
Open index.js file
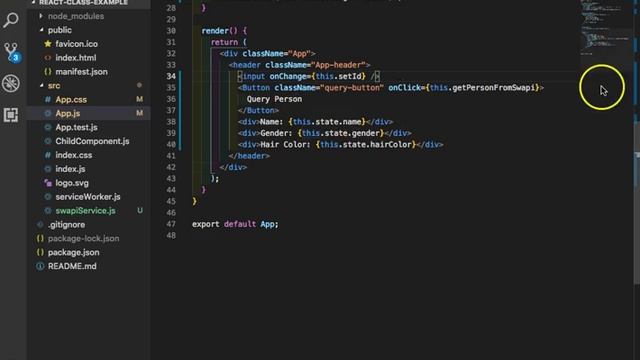tap(70, 169)
